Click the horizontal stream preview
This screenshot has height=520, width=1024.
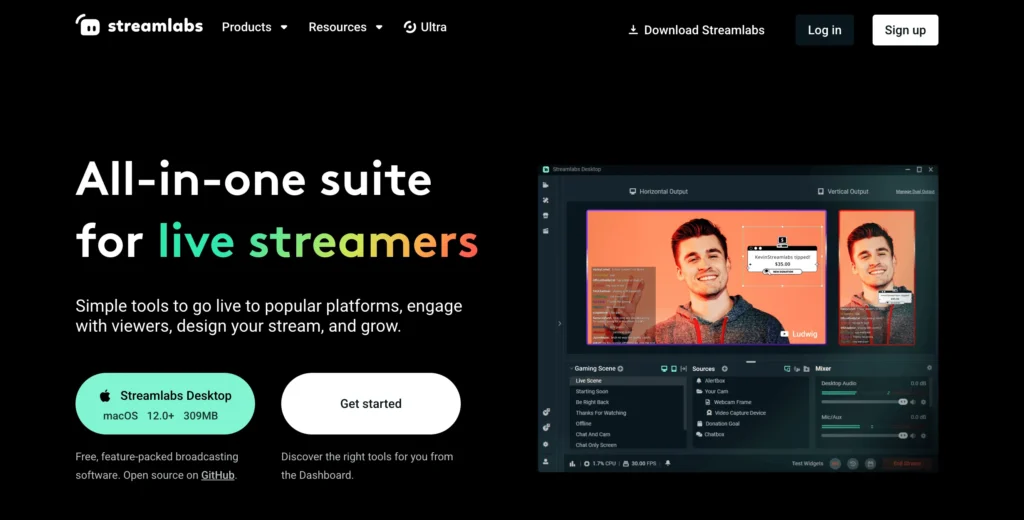(706, 277)
